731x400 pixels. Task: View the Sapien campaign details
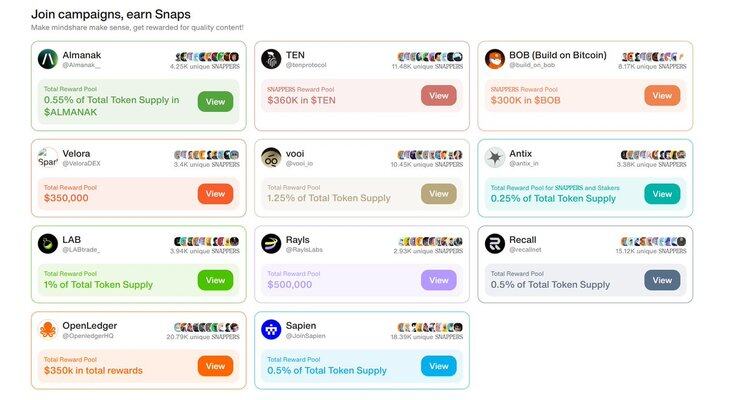(439, 366)
